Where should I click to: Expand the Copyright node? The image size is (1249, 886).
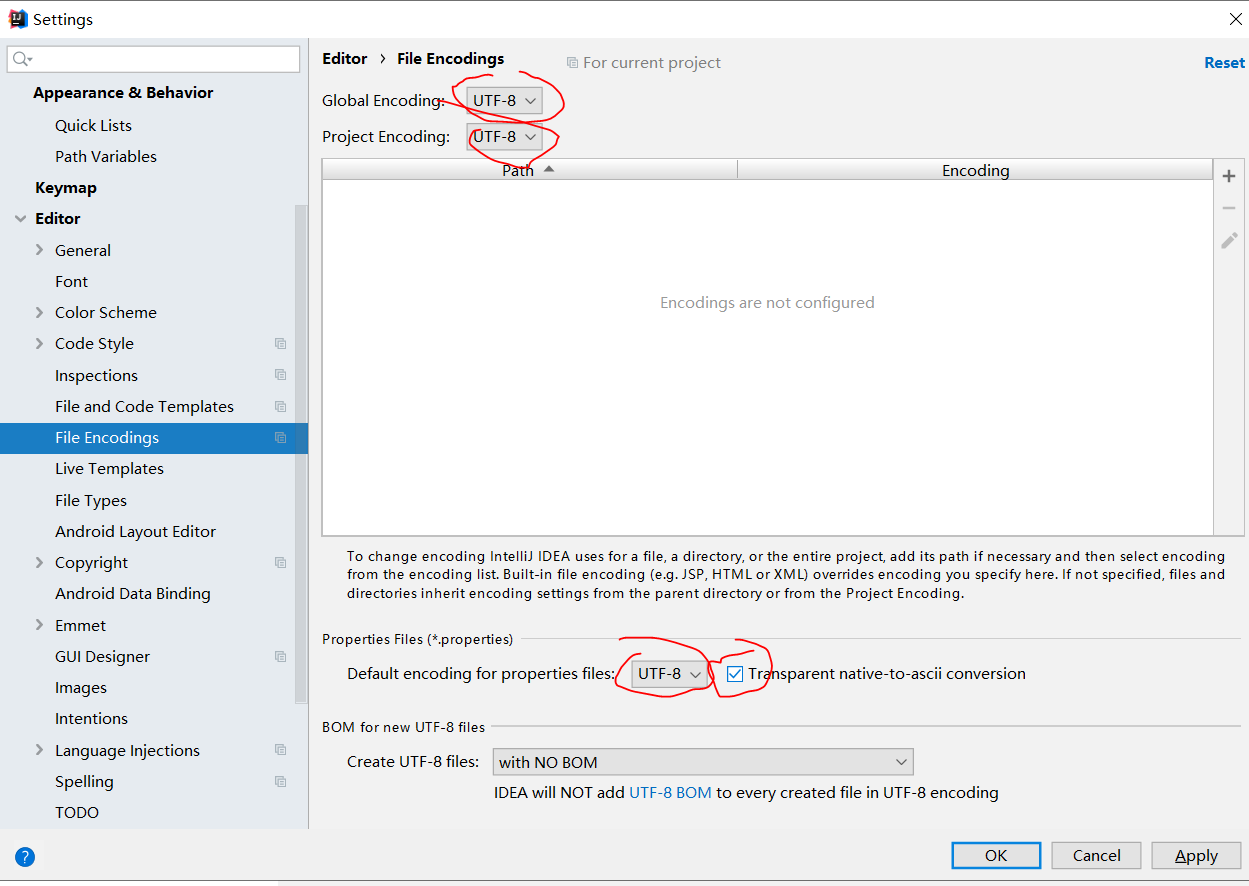39,562
